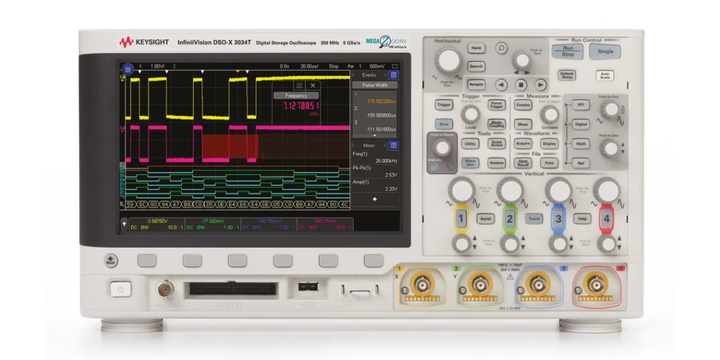Image resolution: width=720 pixels, height=360 pixels.
Task: Click the play backward navigation button
Action: click(x=501, y=84)
